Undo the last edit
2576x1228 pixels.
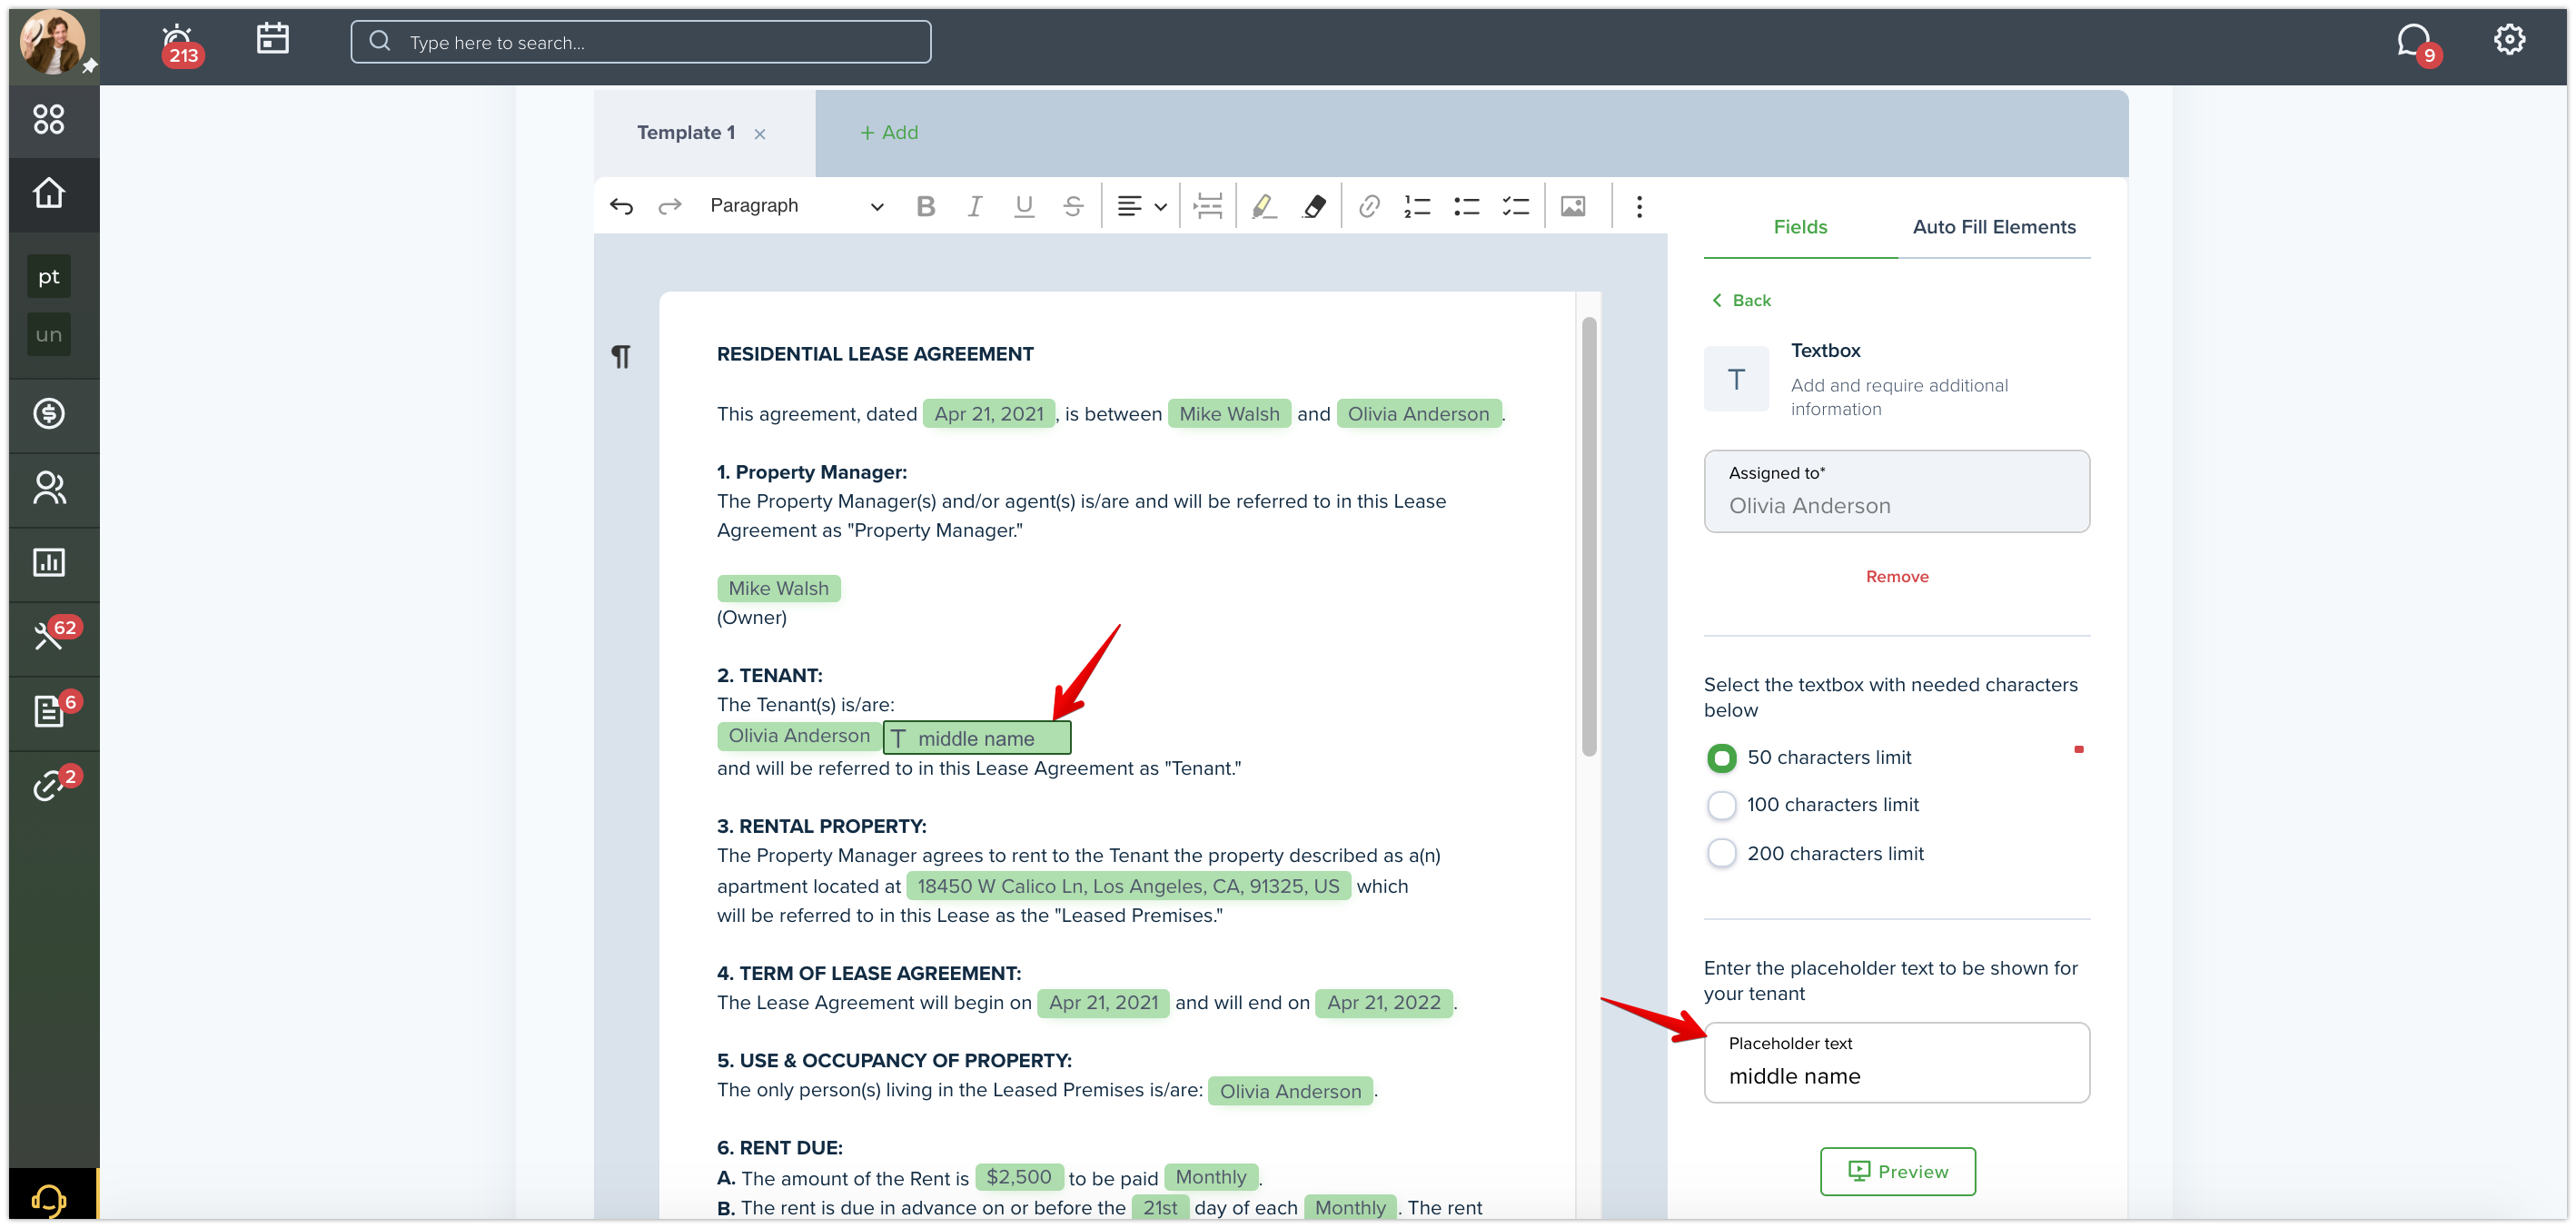click(x=621, y=206)
